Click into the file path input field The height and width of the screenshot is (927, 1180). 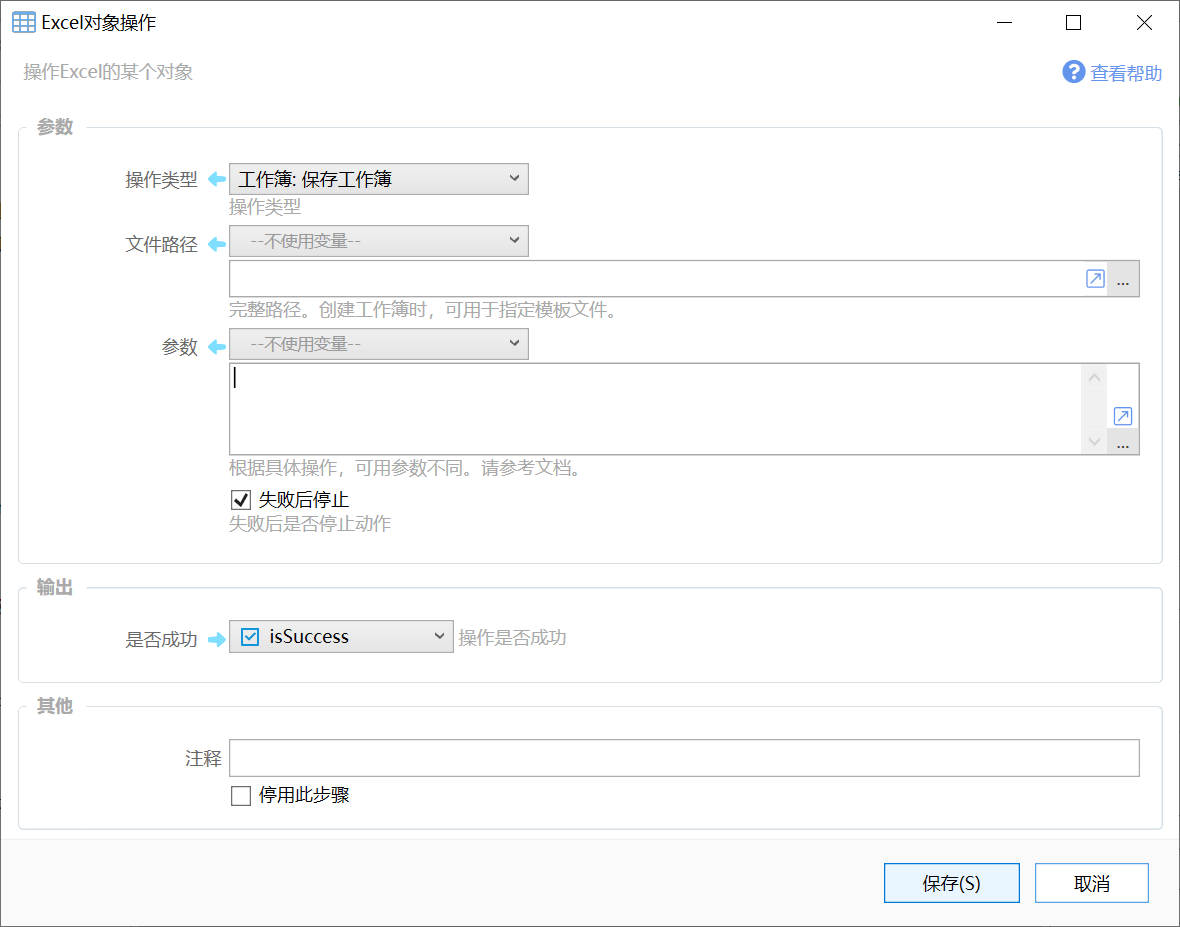coord(655,279)
